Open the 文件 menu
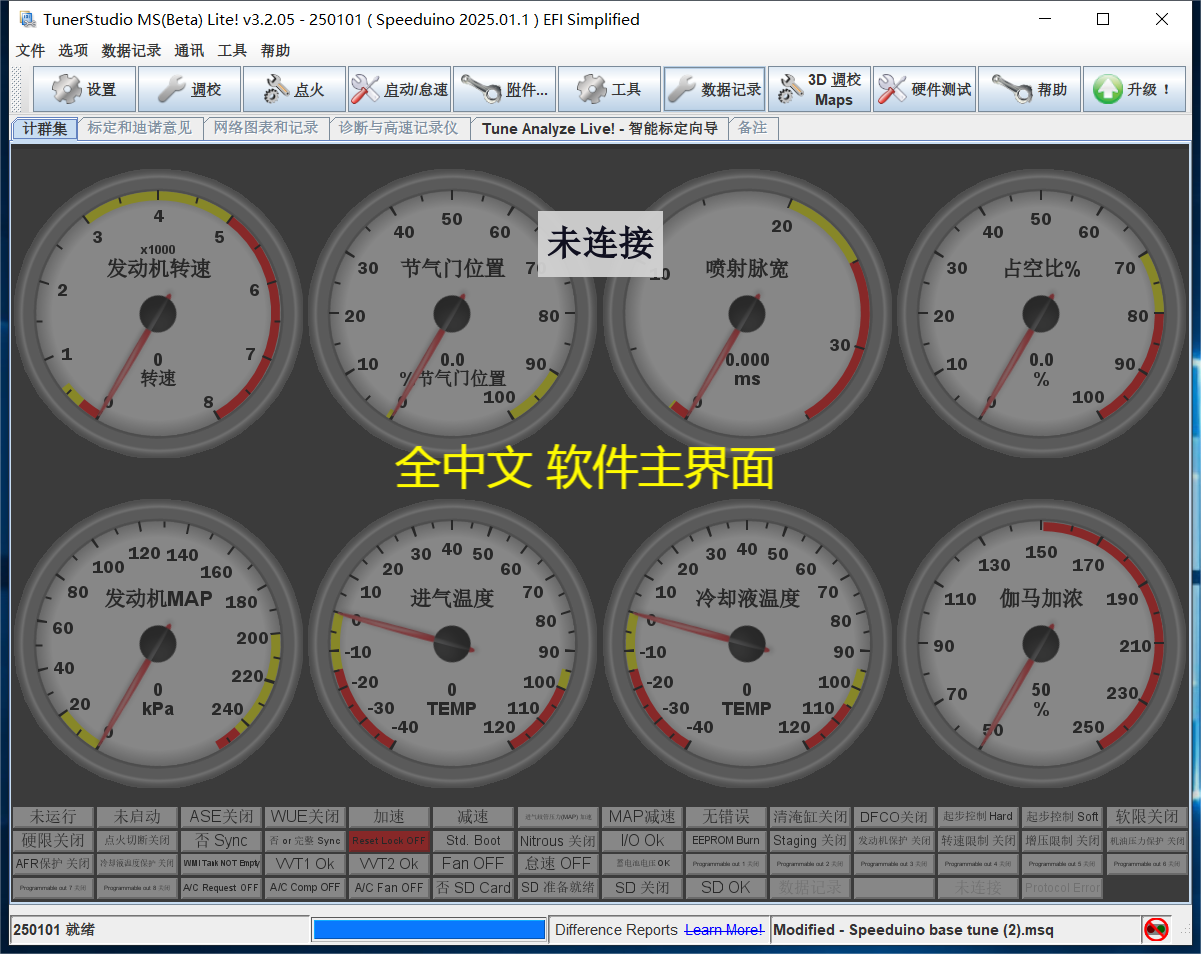 coord(31,50)
